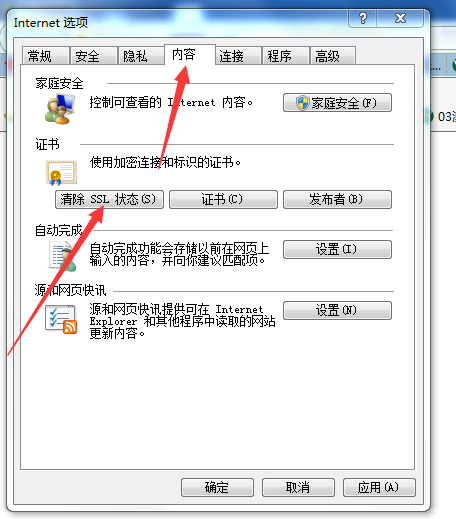
Task: Click the AutoComplete document-person icon
Action: pyautogui.click(x=63, y=256)
